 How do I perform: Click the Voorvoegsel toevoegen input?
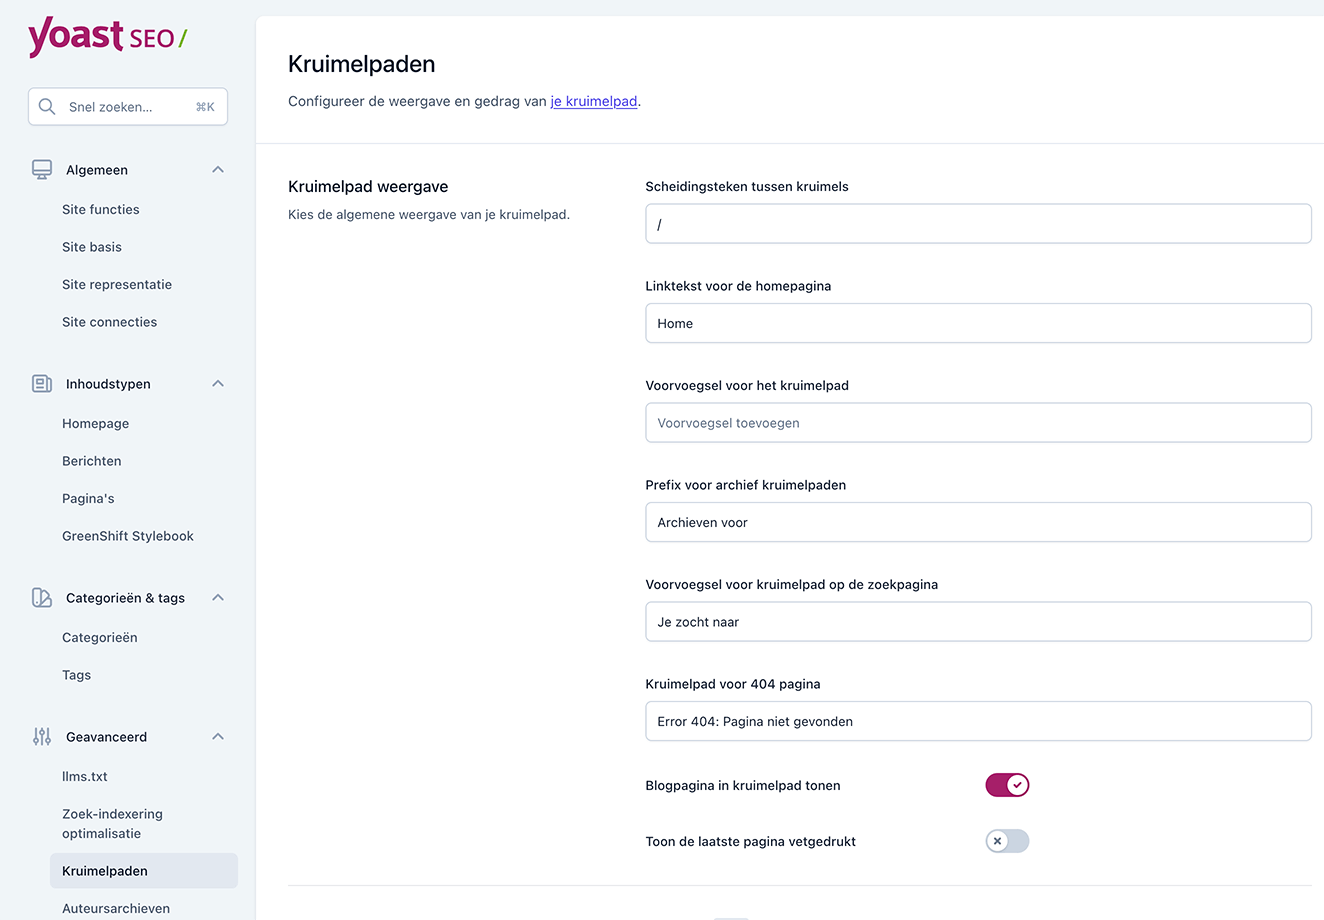point(978,422)
